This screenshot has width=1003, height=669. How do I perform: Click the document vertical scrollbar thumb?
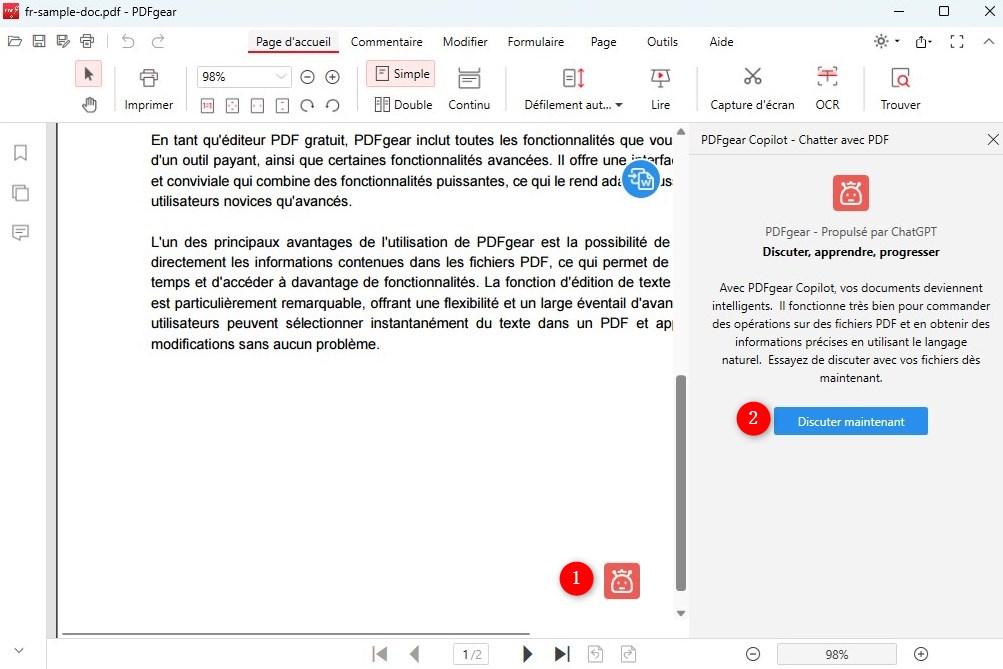(x=681, y=483)
